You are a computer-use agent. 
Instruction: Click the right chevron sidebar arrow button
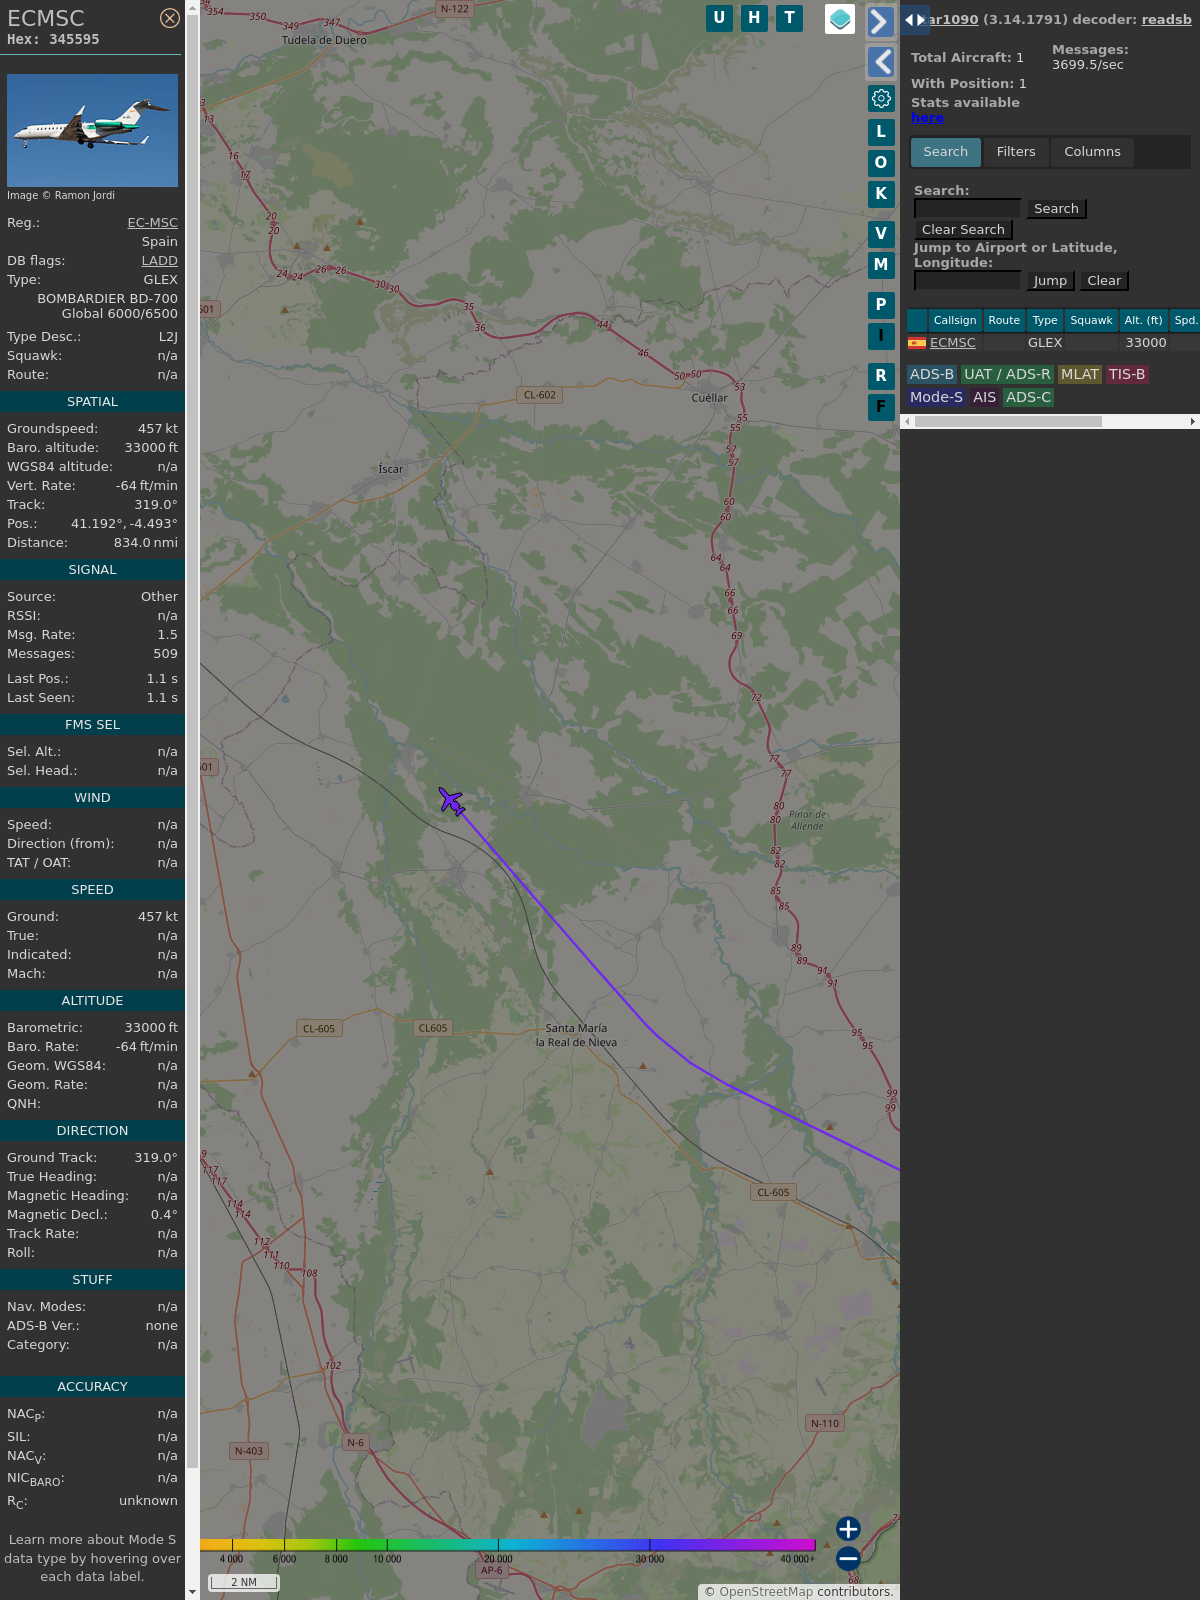pyautogui.click(x=880, y=22)
